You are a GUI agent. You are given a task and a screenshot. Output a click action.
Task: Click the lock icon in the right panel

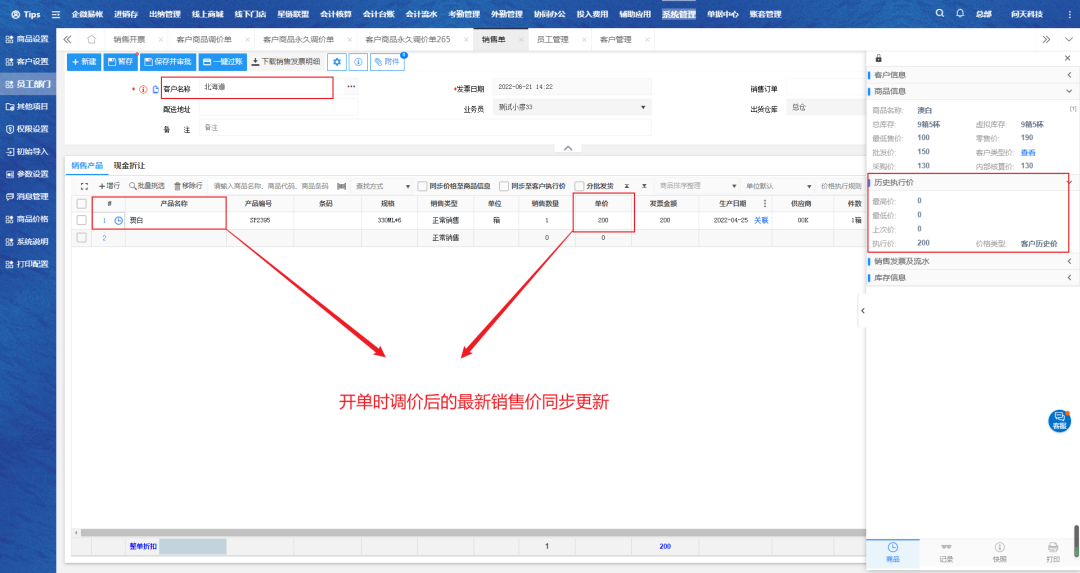click(878, 59)
